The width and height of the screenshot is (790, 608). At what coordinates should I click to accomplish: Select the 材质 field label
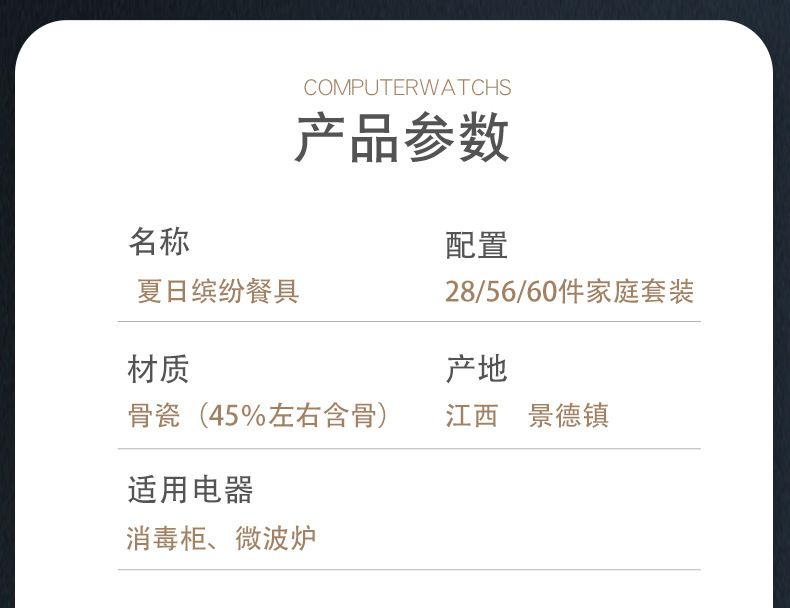point(158,369)
